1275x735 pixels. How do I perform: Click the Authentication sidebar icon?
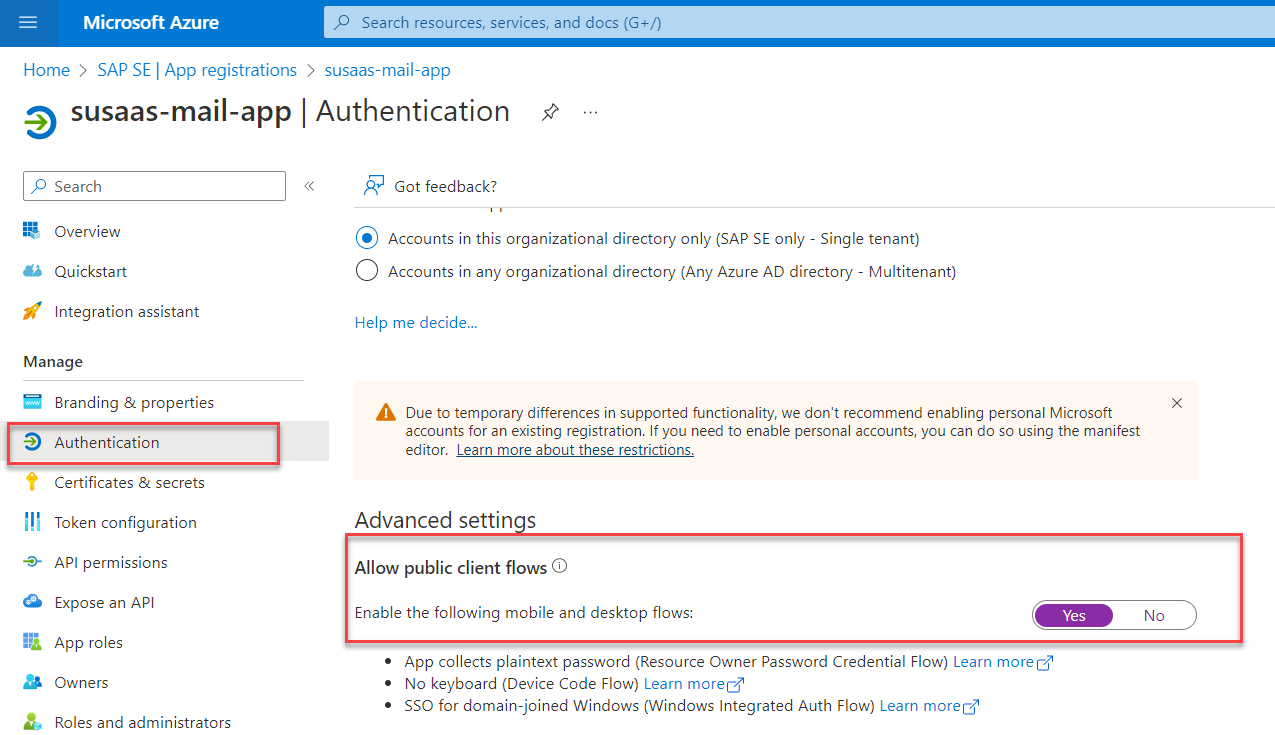click(x=33, y=442)
